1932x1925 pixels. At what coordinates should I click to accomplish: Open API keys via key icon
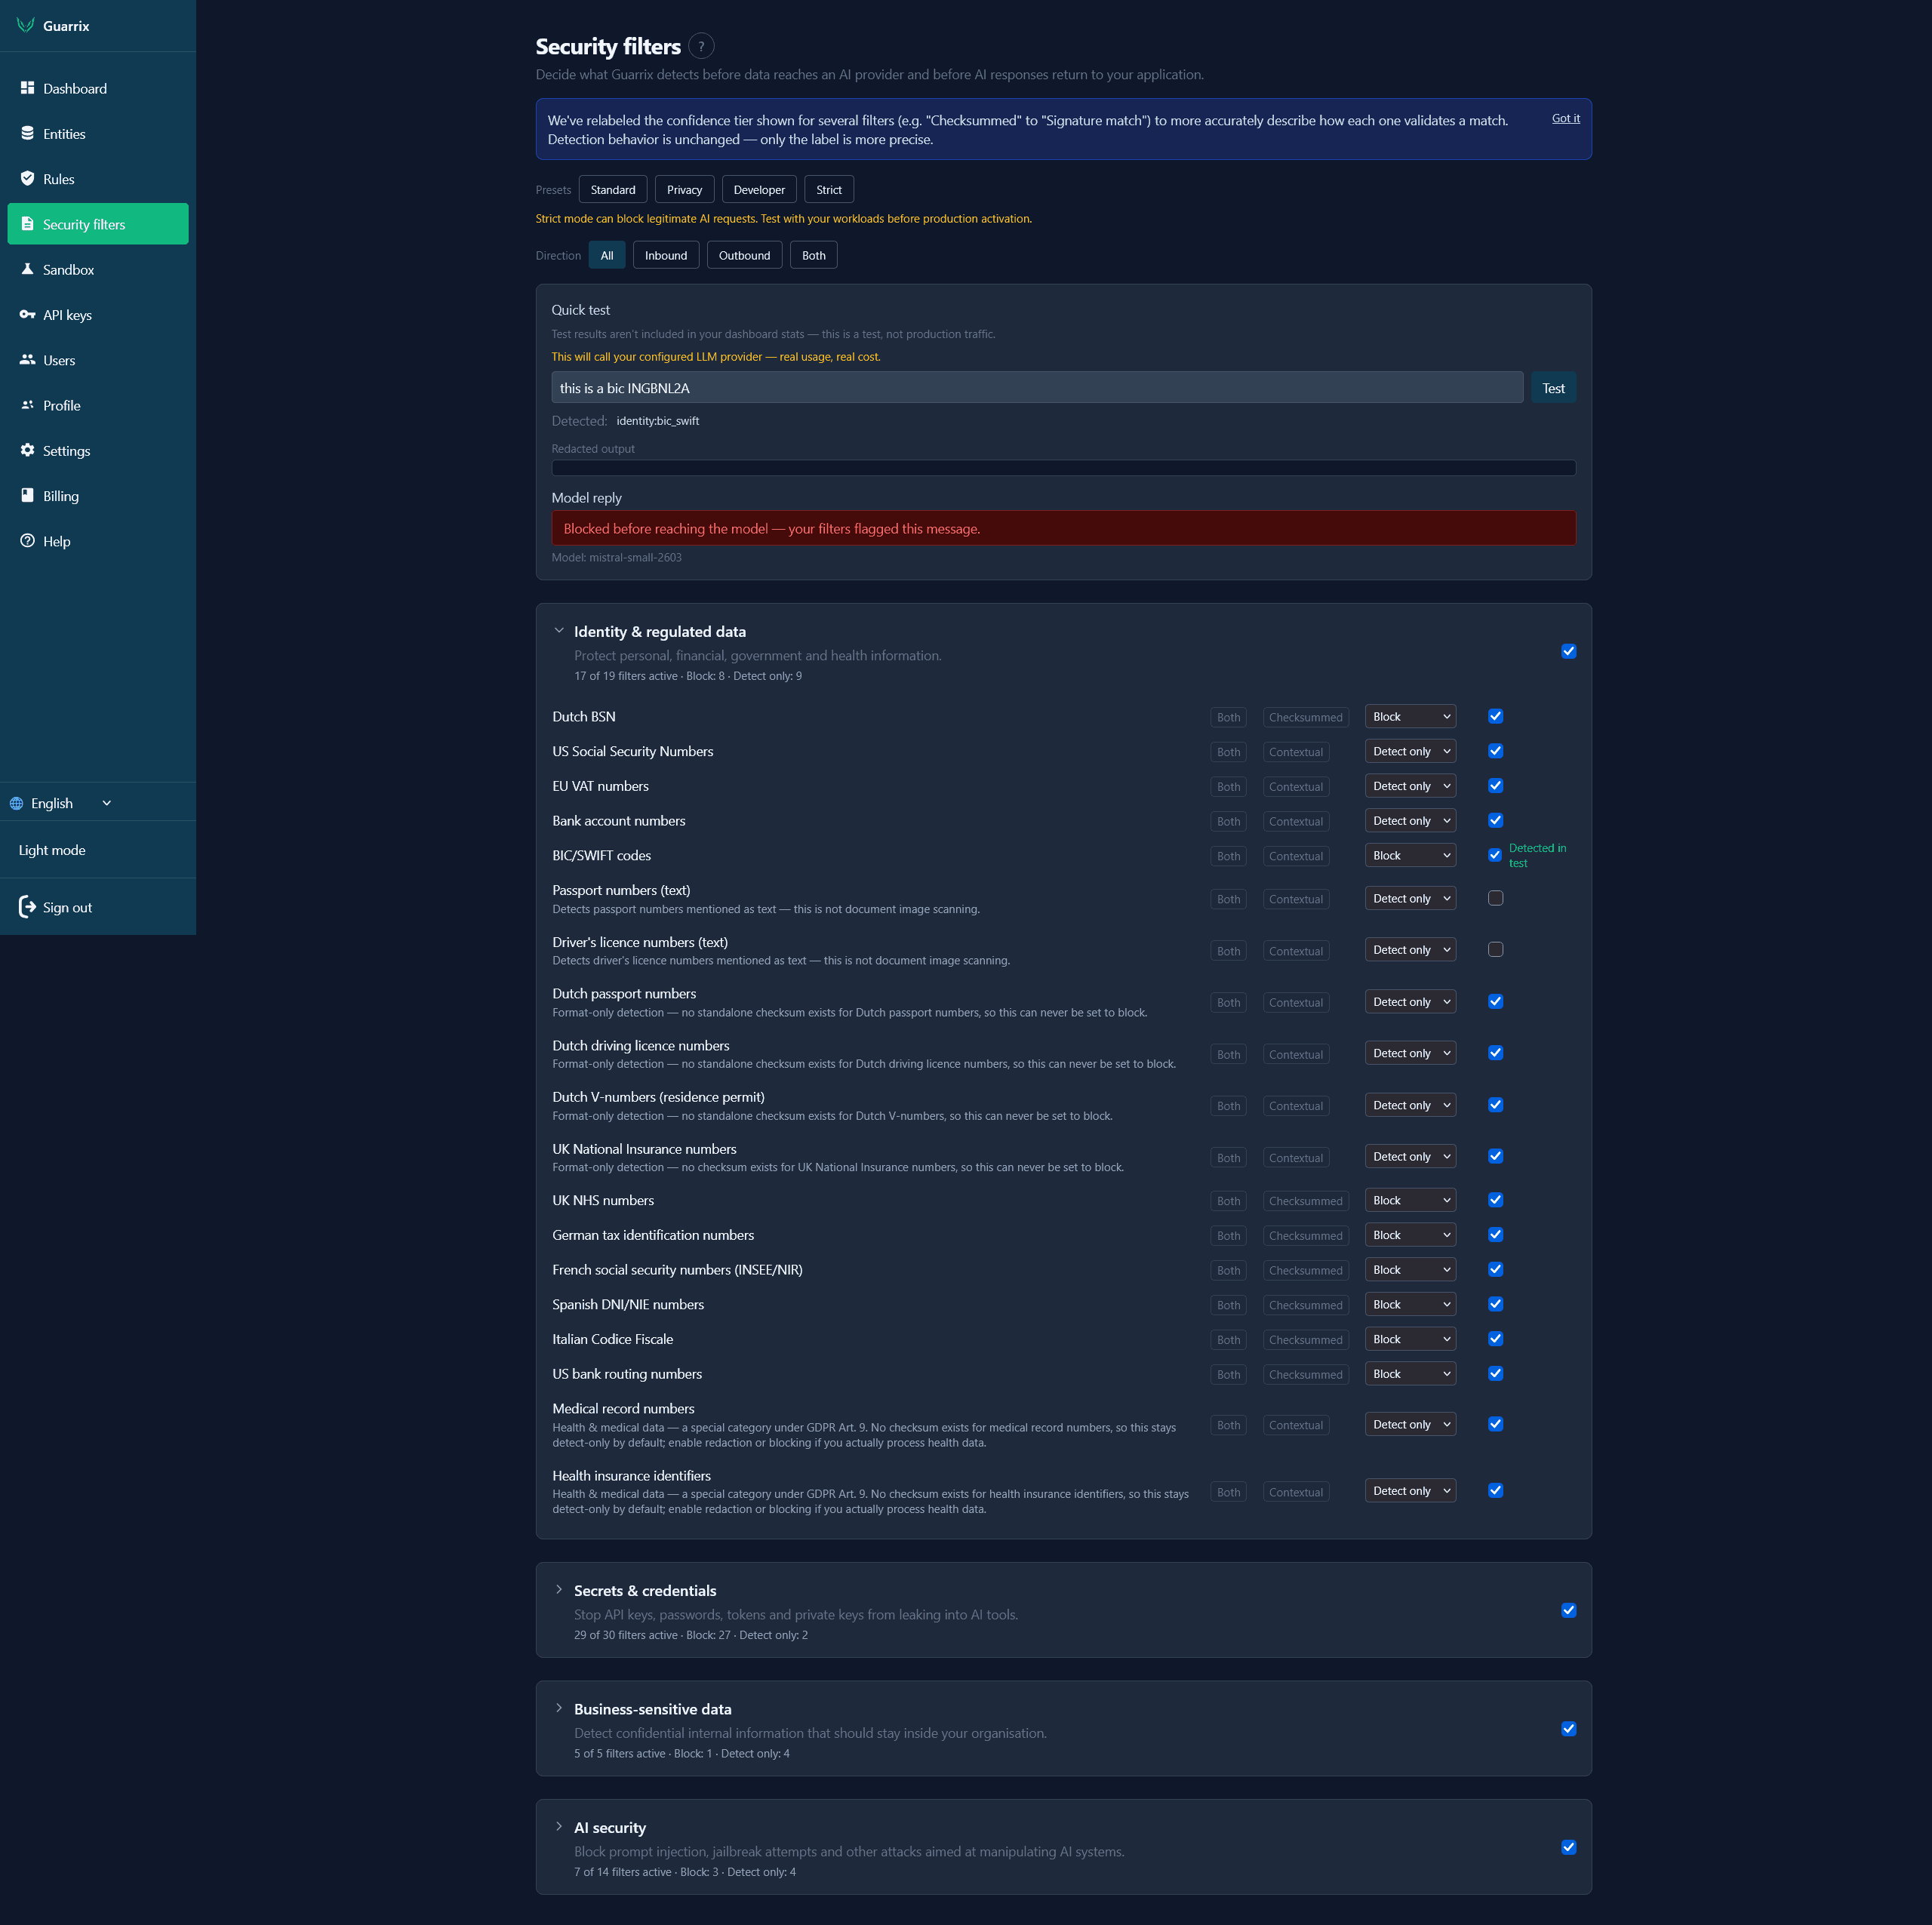coord(27,314)
